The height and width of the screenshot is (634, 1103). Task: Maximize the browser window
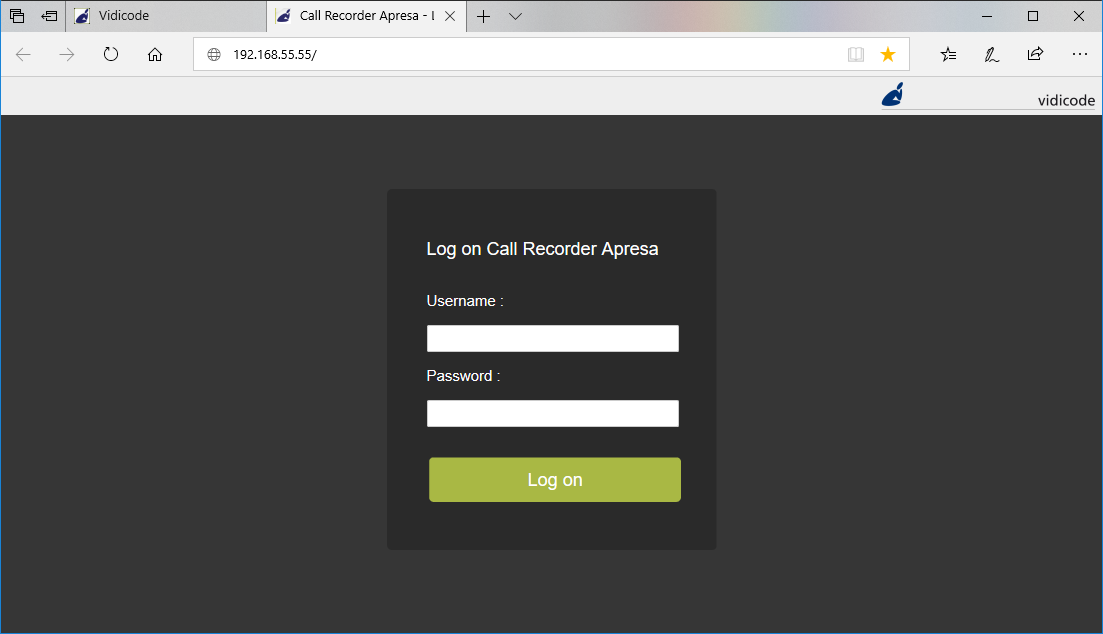pyautogui.click(x=1033, y=16)
